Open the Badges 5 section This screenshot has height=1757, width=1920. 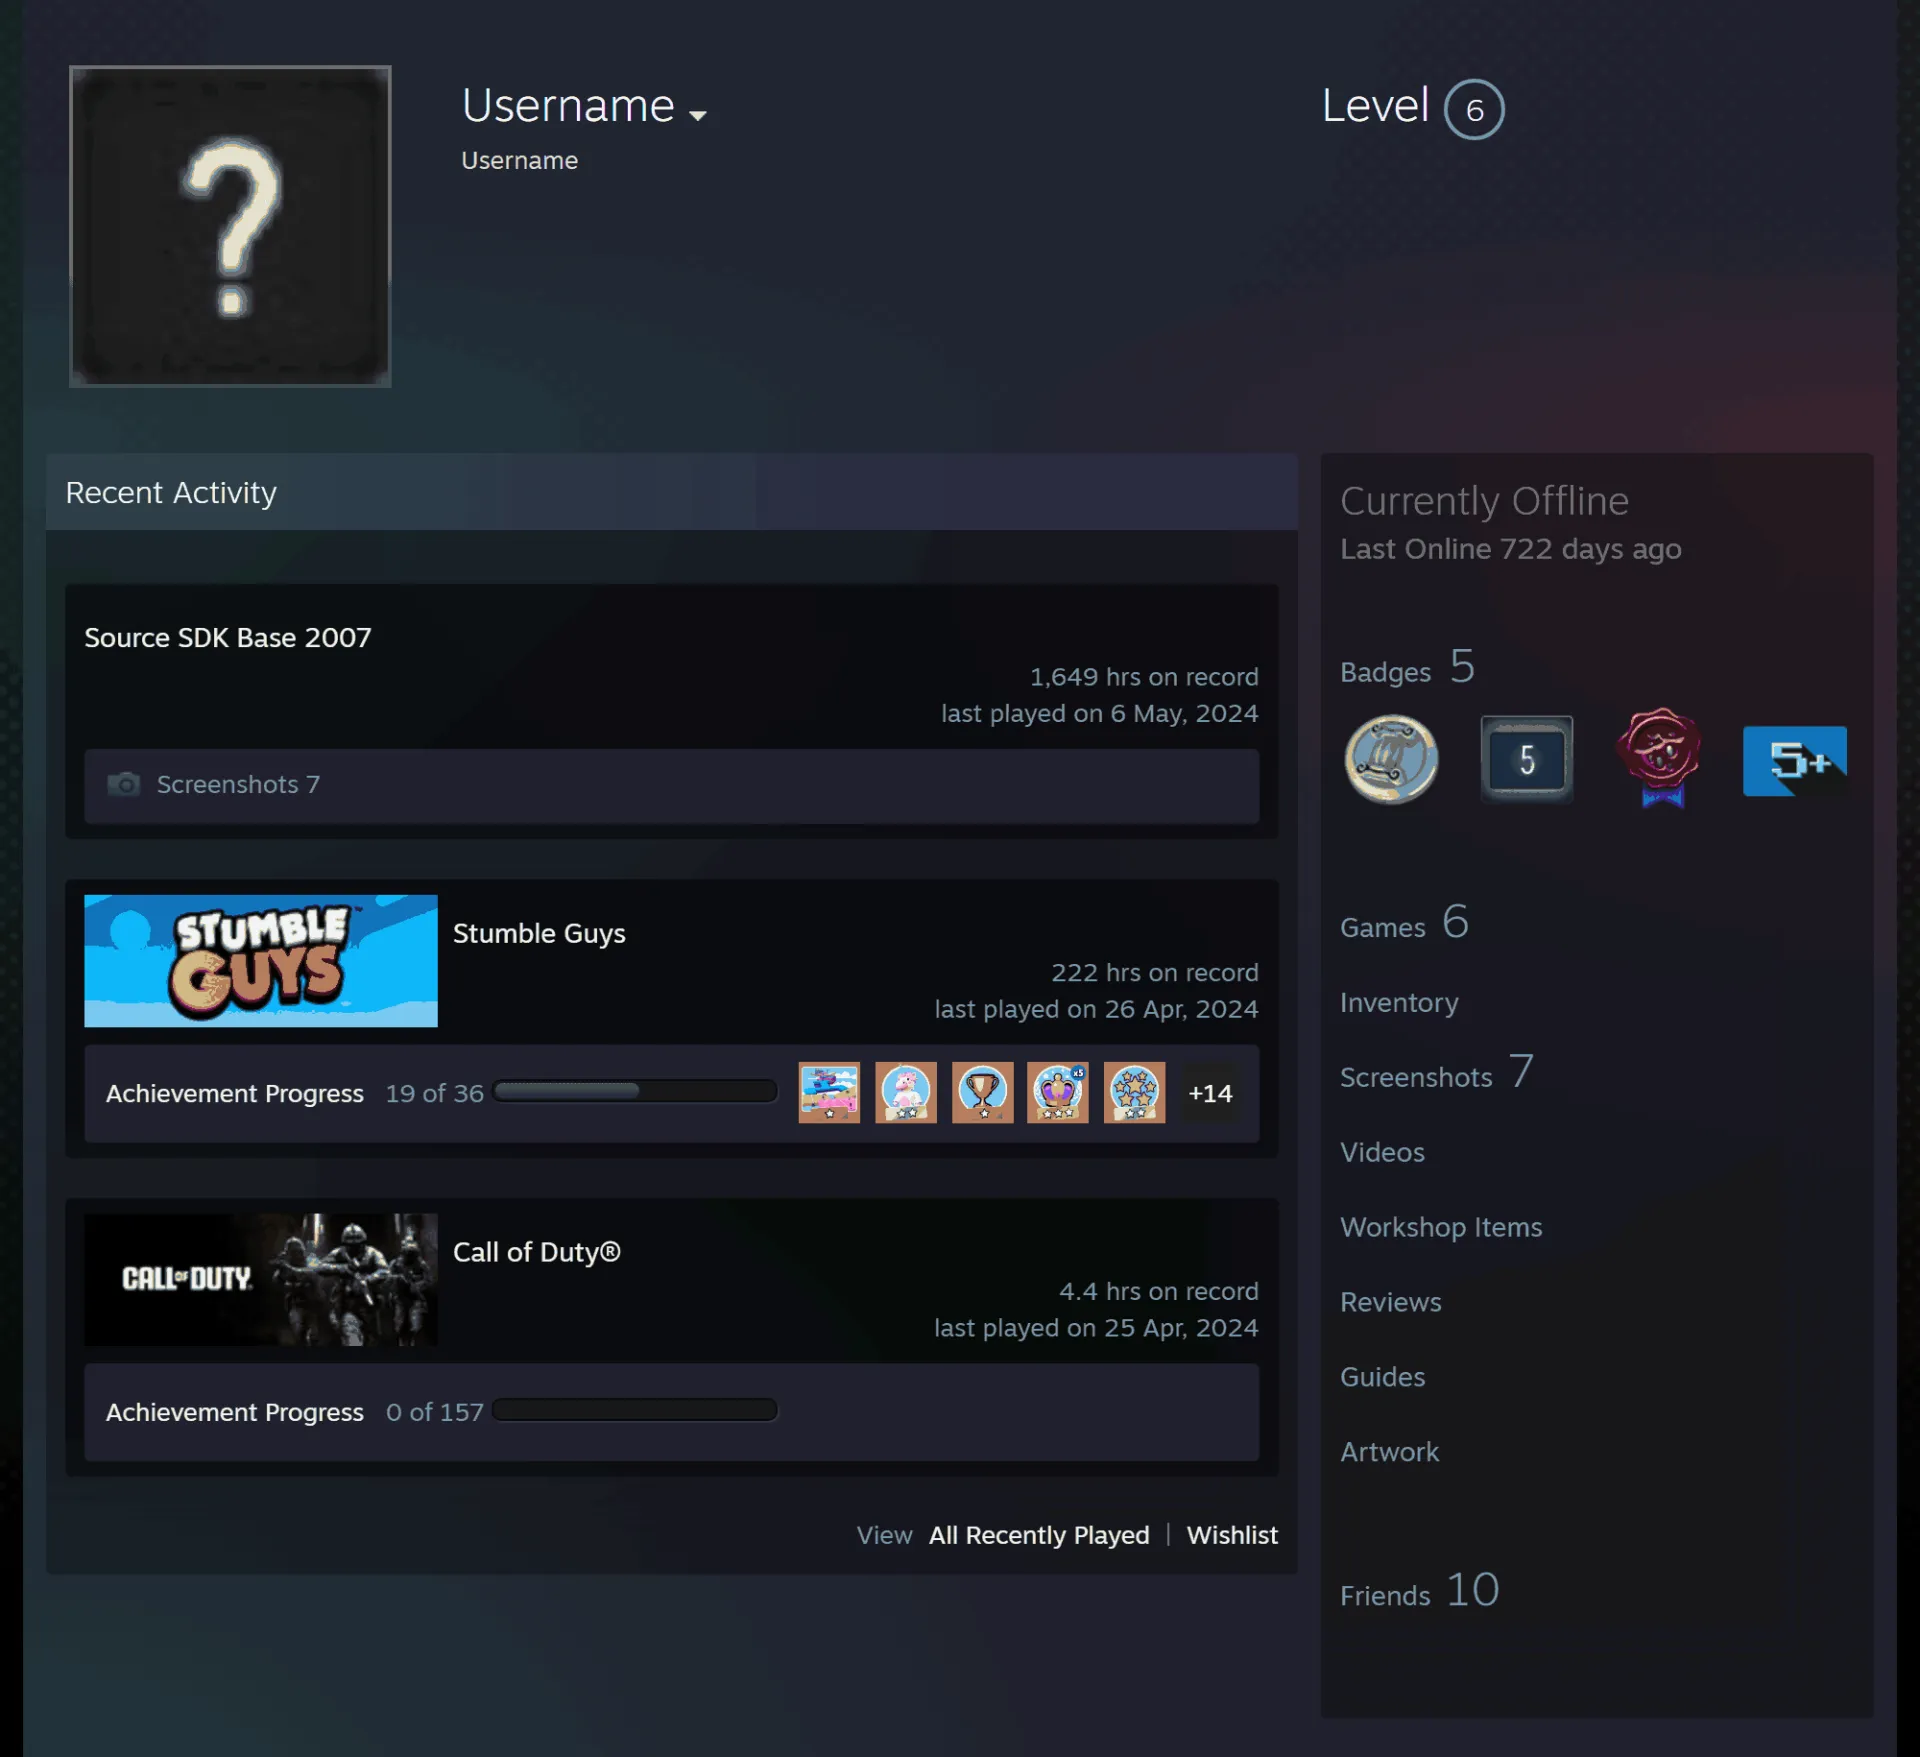pyautogui.click(x=1408, y=667)
